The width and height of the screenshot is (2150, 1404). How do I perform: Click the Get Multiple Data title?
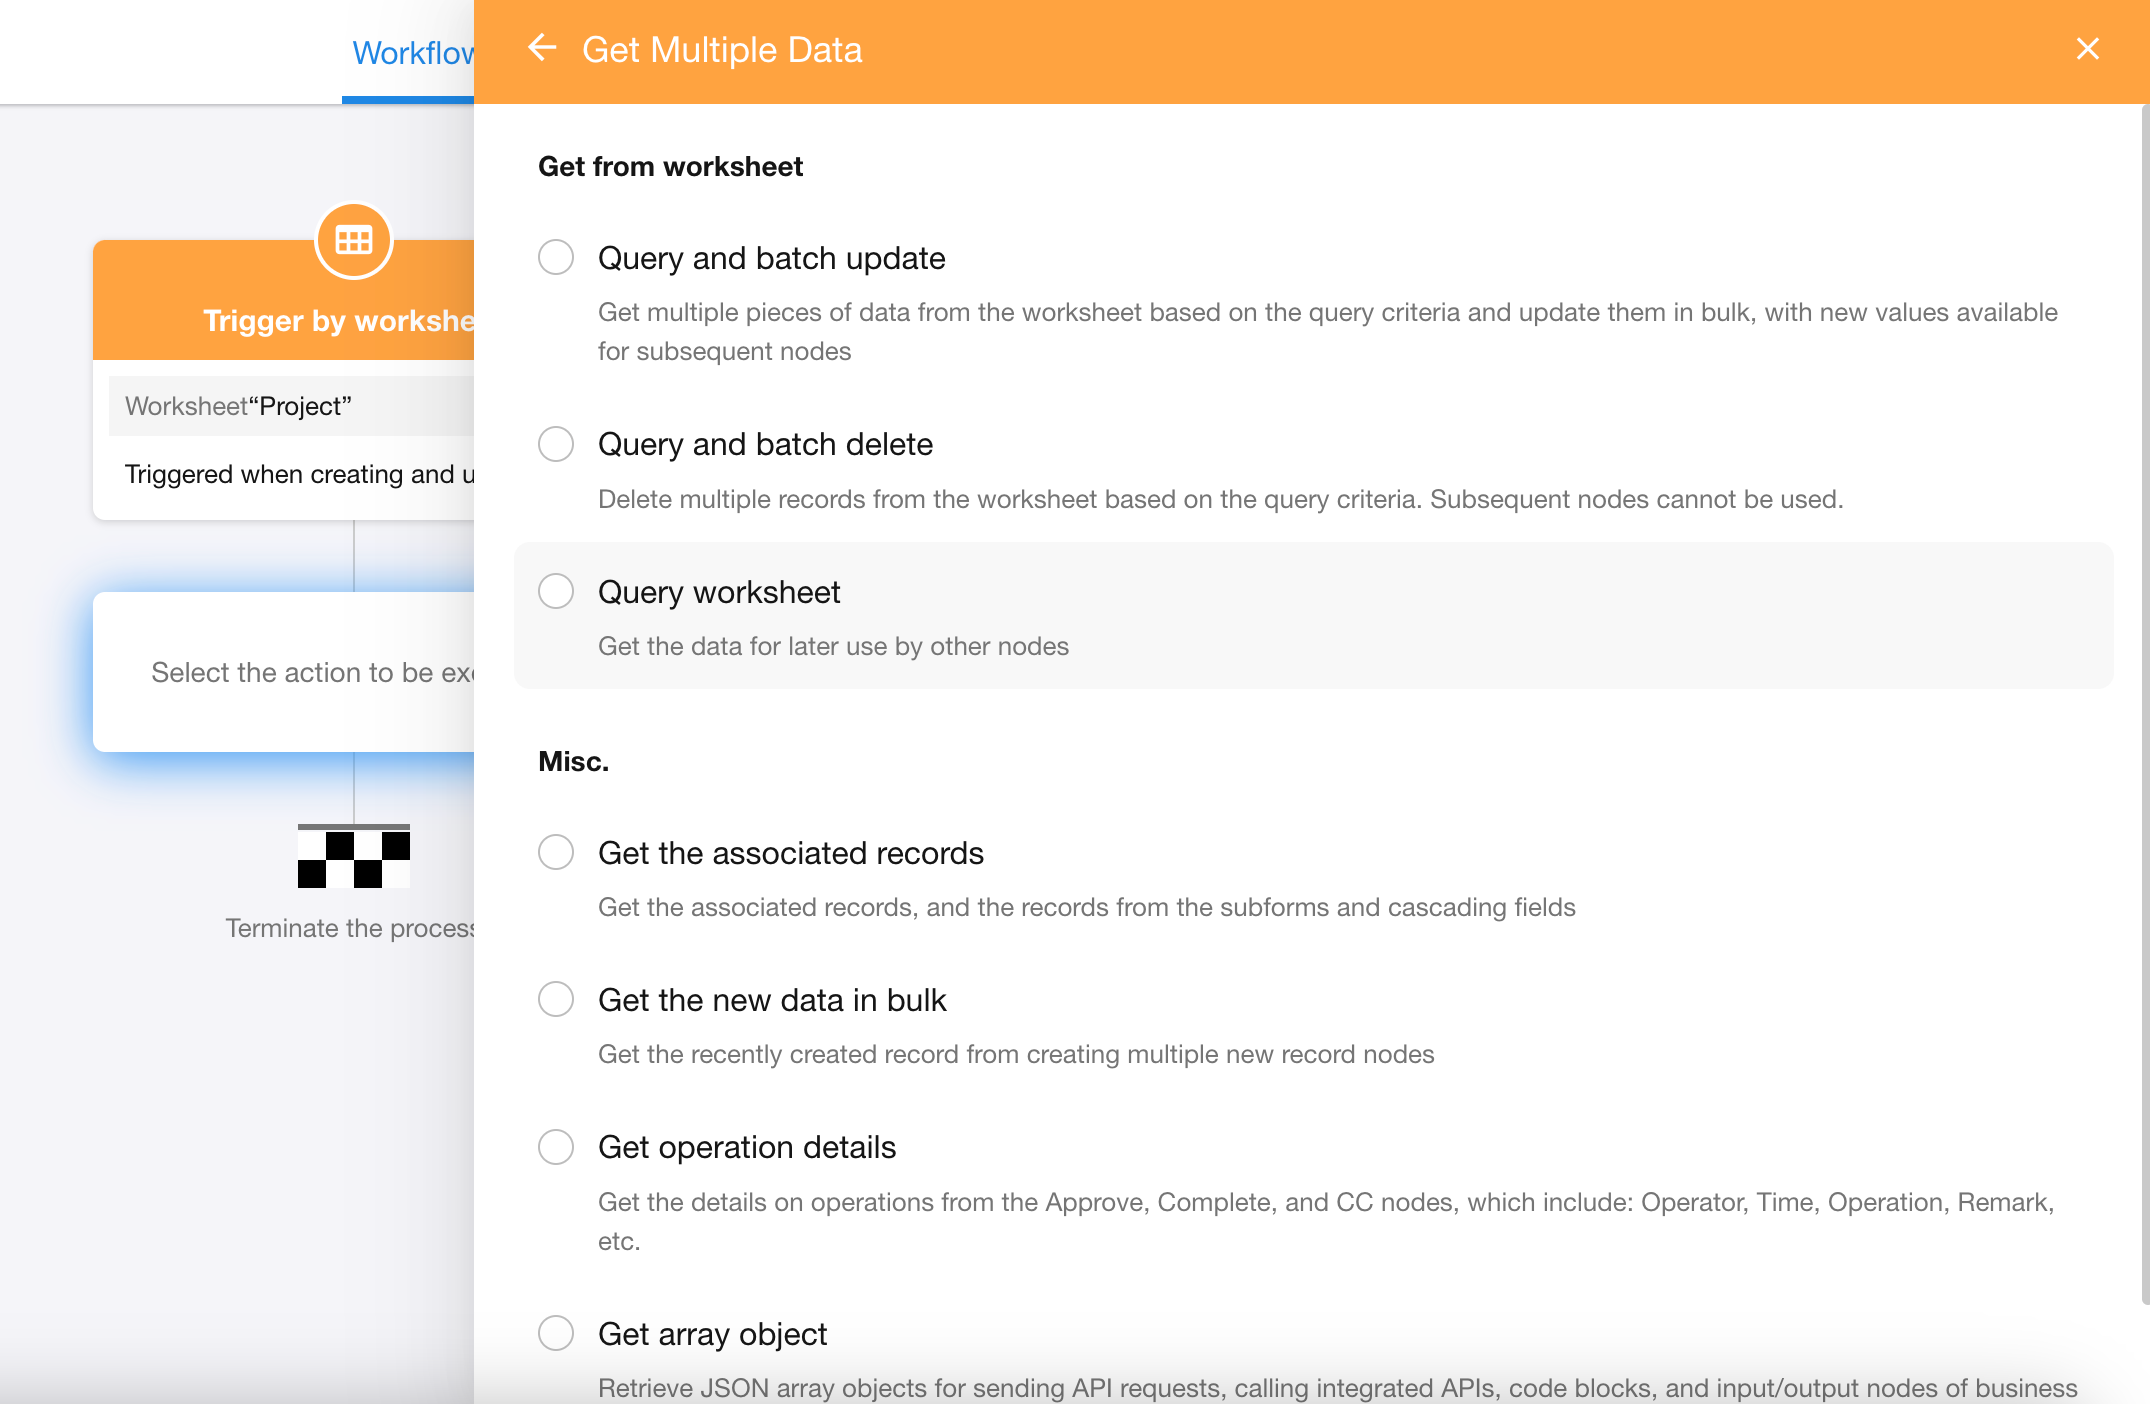tap(721, 50)
